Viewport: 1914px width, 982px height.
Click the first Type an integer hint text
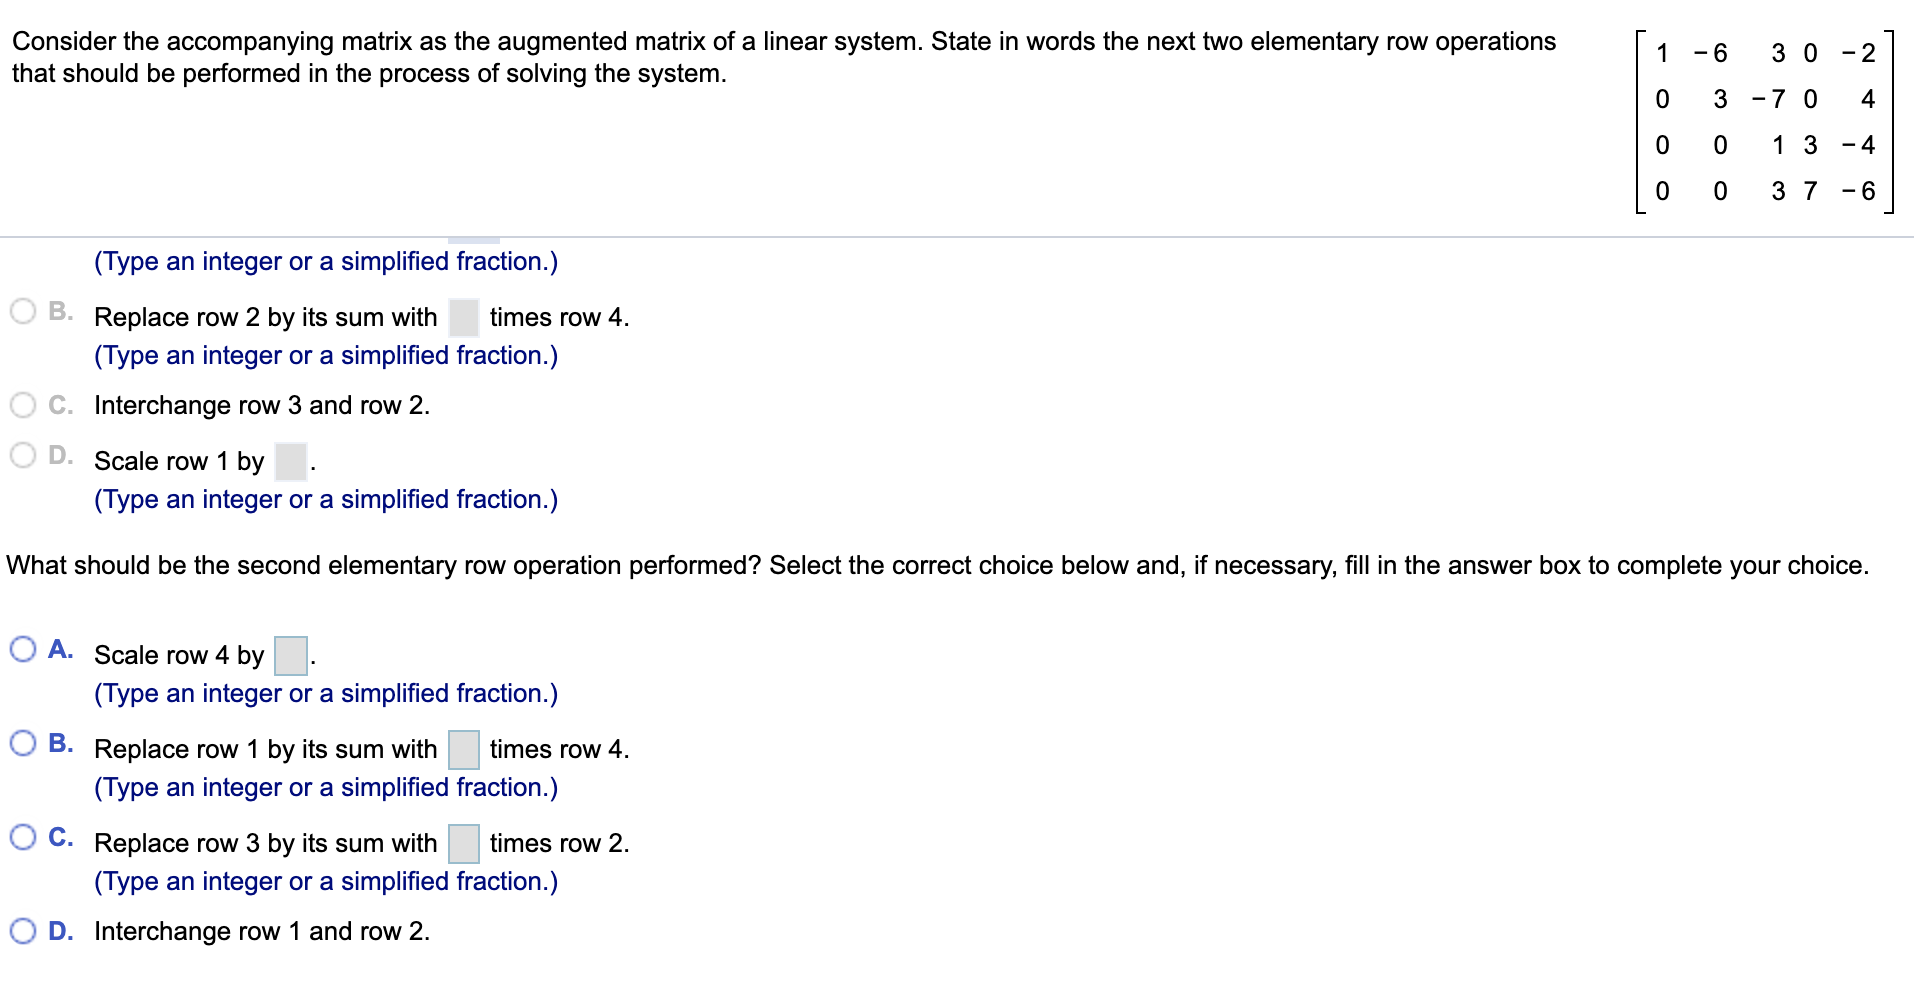pos(324,261)
